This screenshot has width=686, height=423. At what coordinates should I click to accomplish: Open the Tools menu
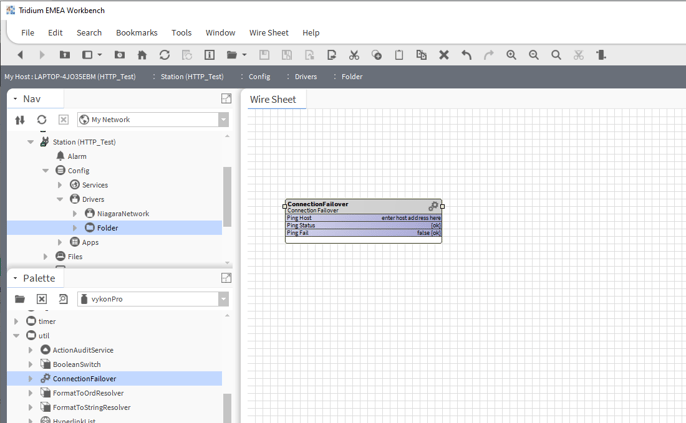pos(182,33)
